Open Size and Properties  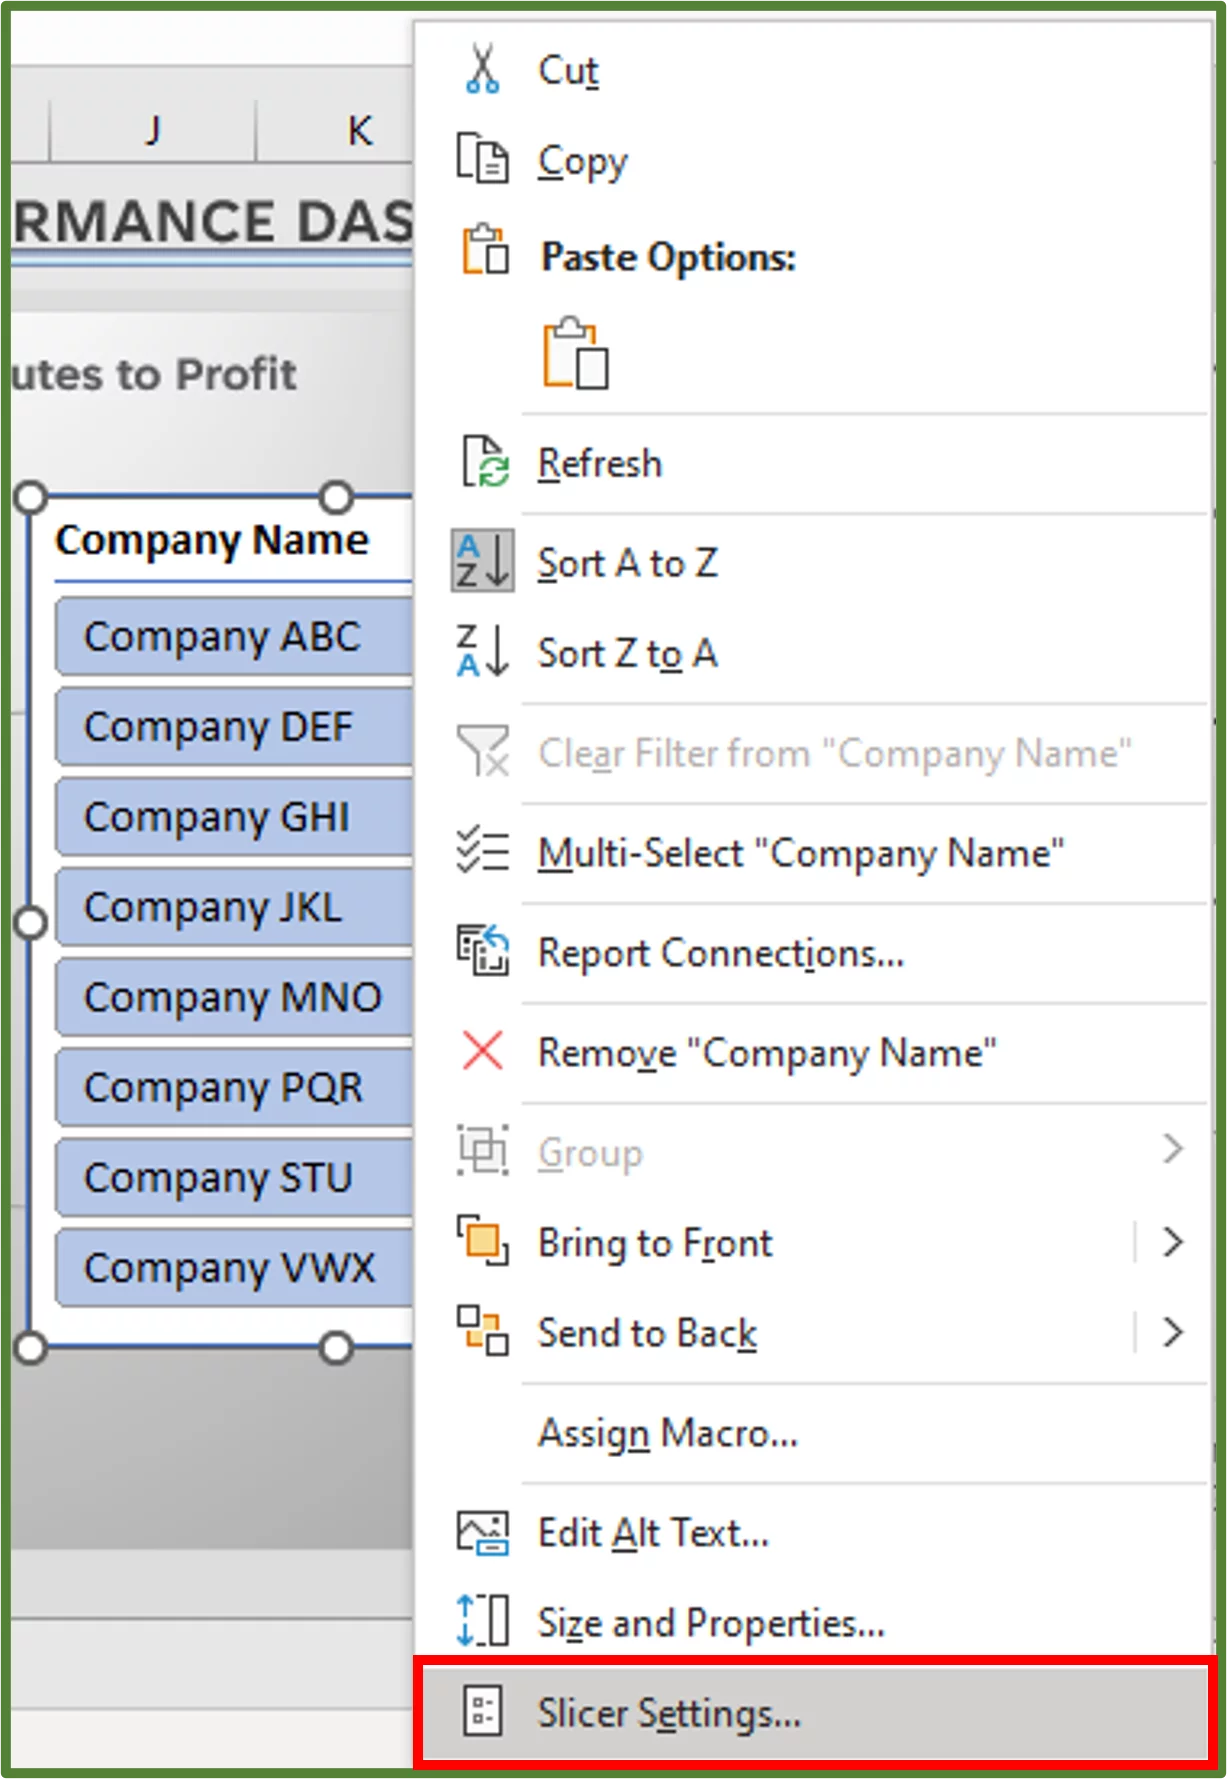click(710, 1622)
